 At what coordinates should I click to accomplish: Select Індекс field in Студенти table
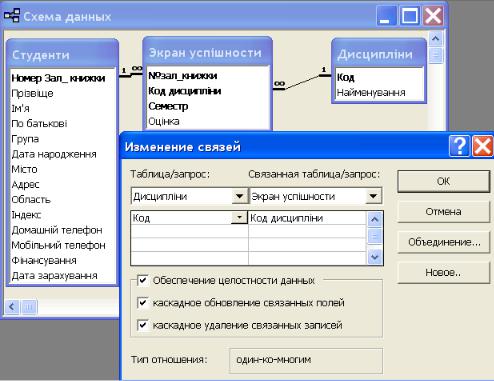26,215
